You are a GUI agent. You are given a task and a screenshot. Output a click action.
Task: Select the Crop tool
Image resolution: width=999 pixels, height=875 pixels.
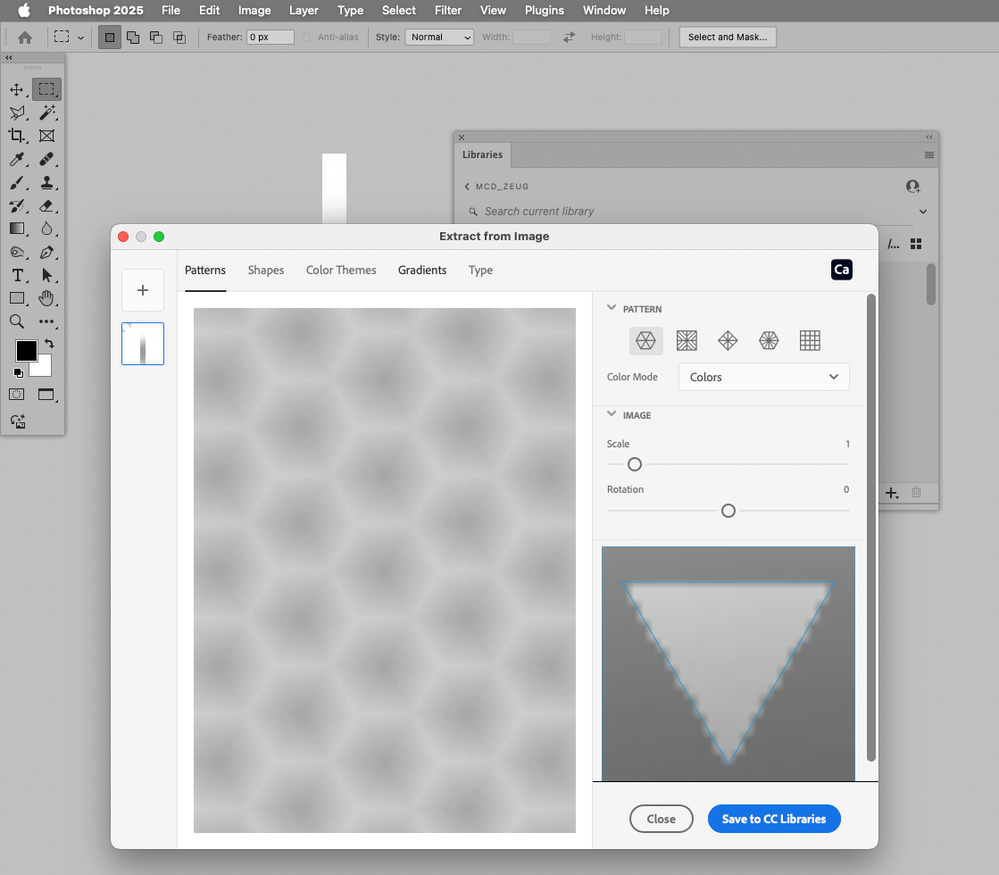17,136
